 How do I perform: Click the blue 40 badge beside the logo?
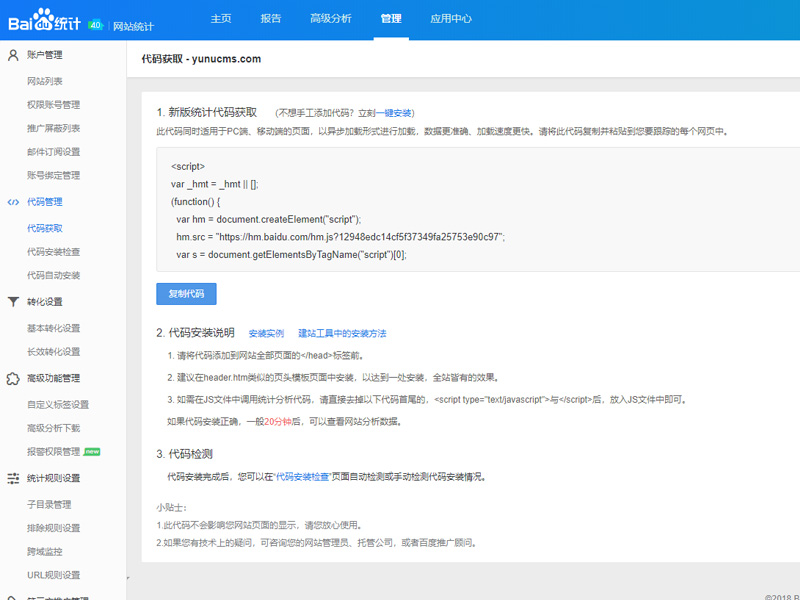pos(96,23)
